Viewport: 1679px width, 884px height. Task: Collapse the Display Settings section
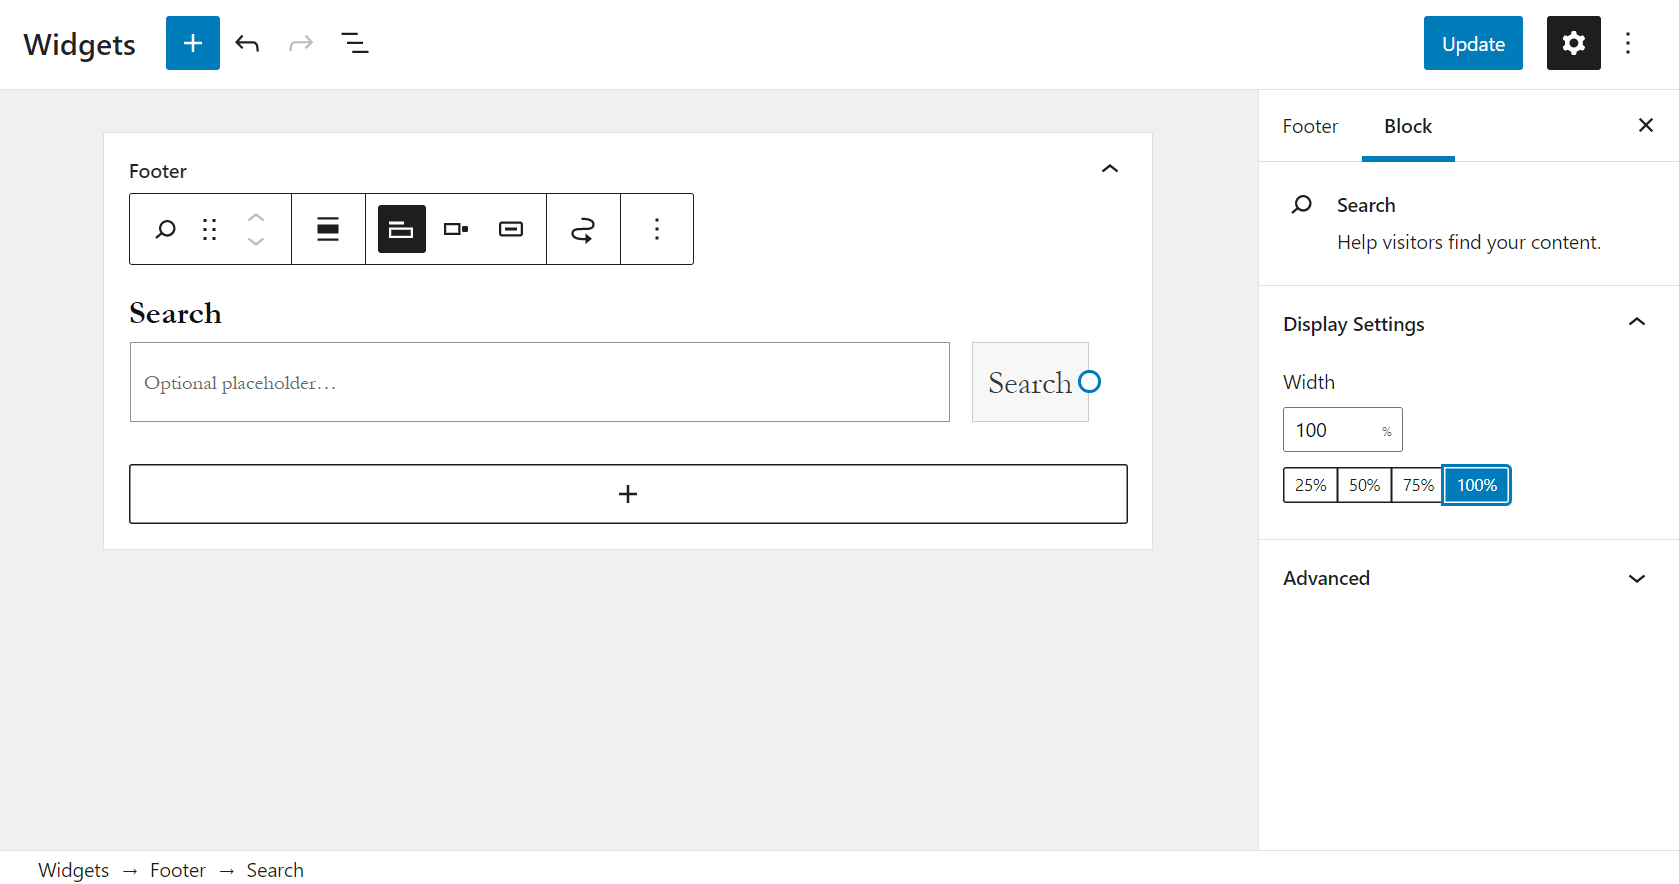point(1636,322)
